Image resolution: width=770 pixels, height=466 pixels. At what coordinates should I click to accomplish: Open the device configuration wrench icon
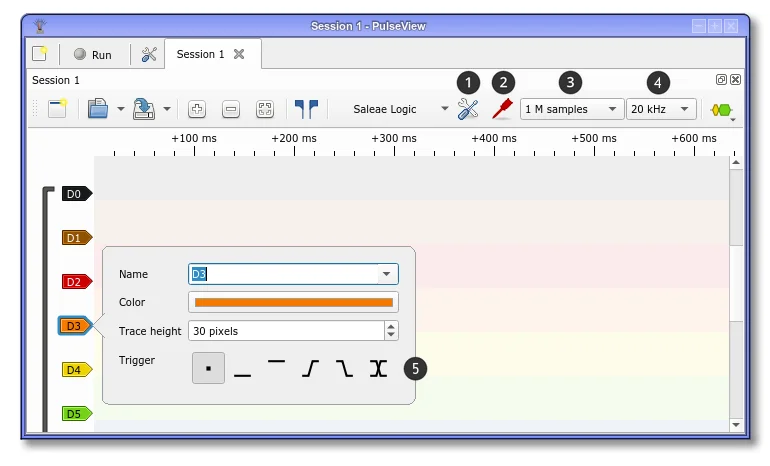[x=468, y=109]
